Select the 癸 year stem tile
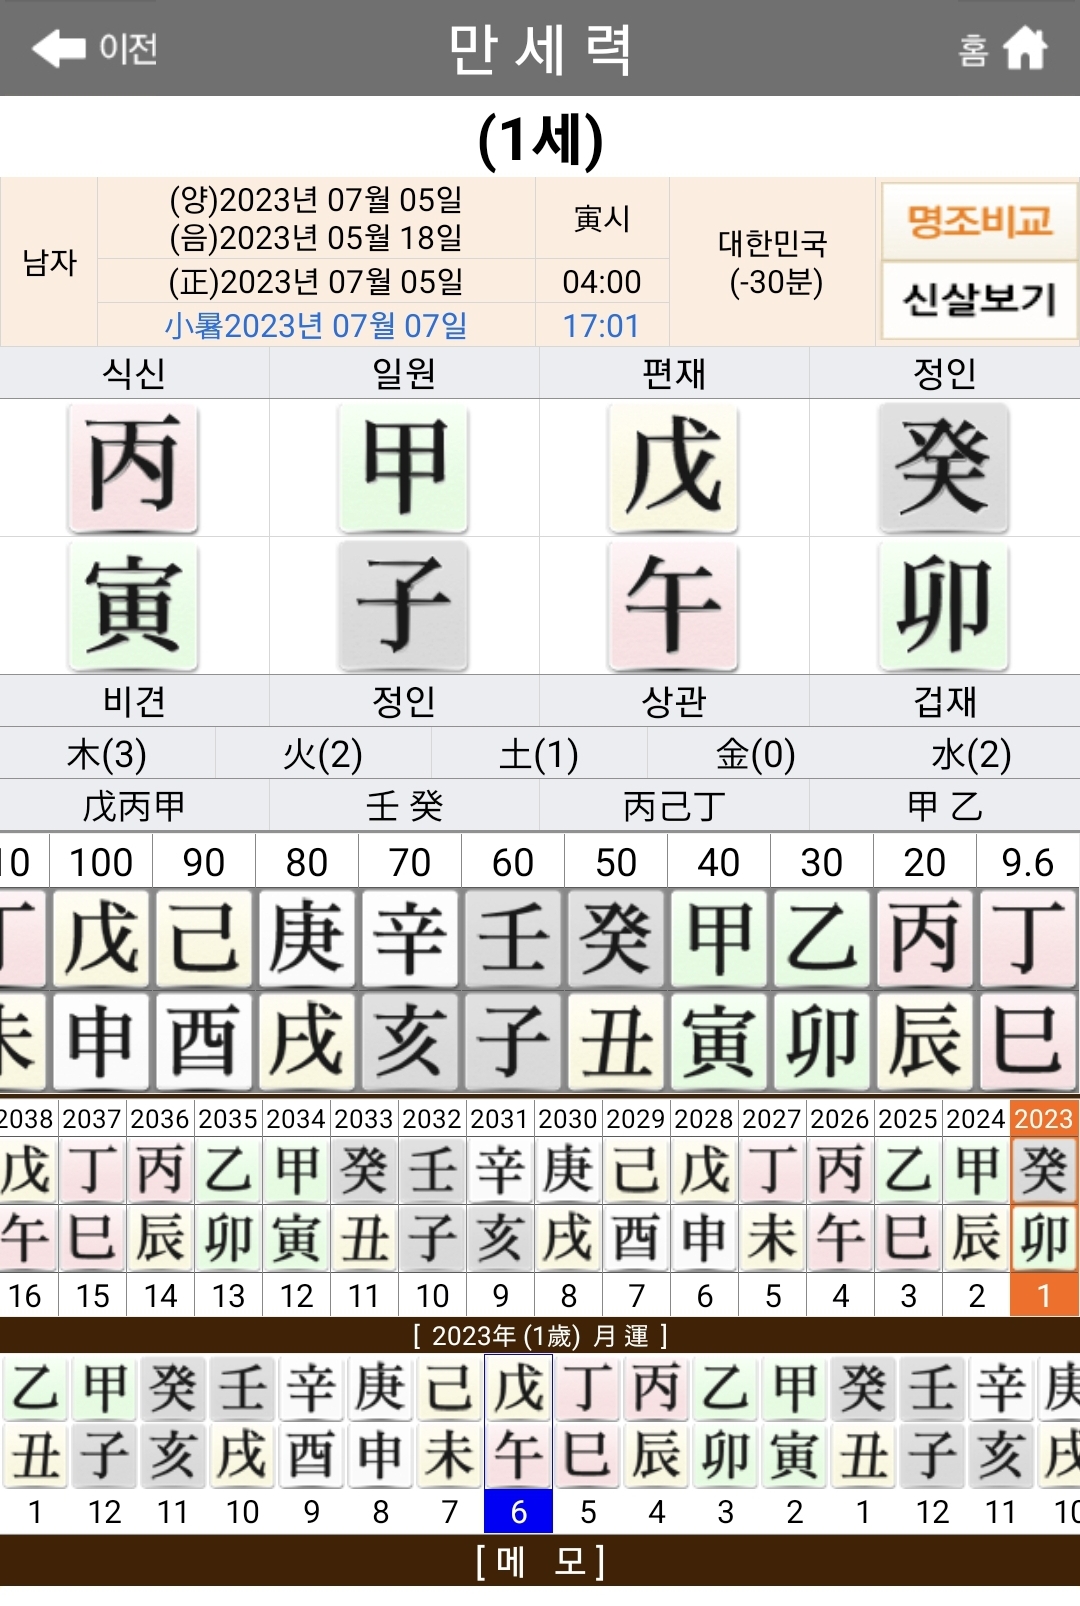Viewport: 1080px width, 1606px height. point(944,467)
